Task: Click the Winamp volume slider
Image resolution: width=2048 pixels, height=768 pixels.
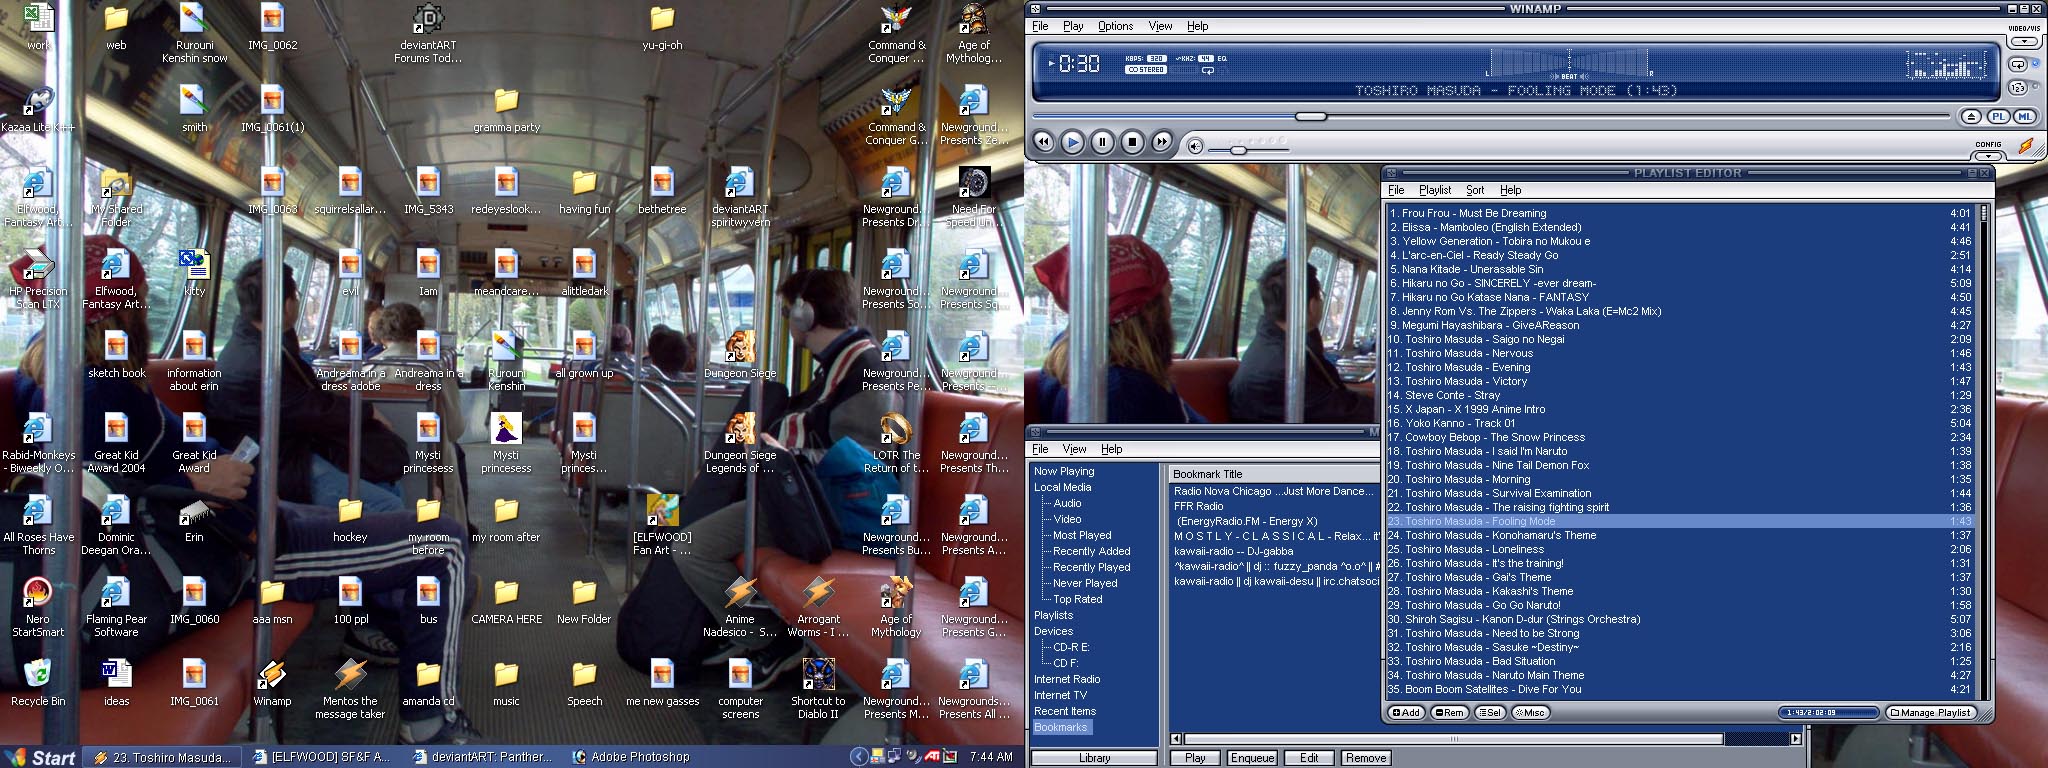Action: coord(1238,150)
